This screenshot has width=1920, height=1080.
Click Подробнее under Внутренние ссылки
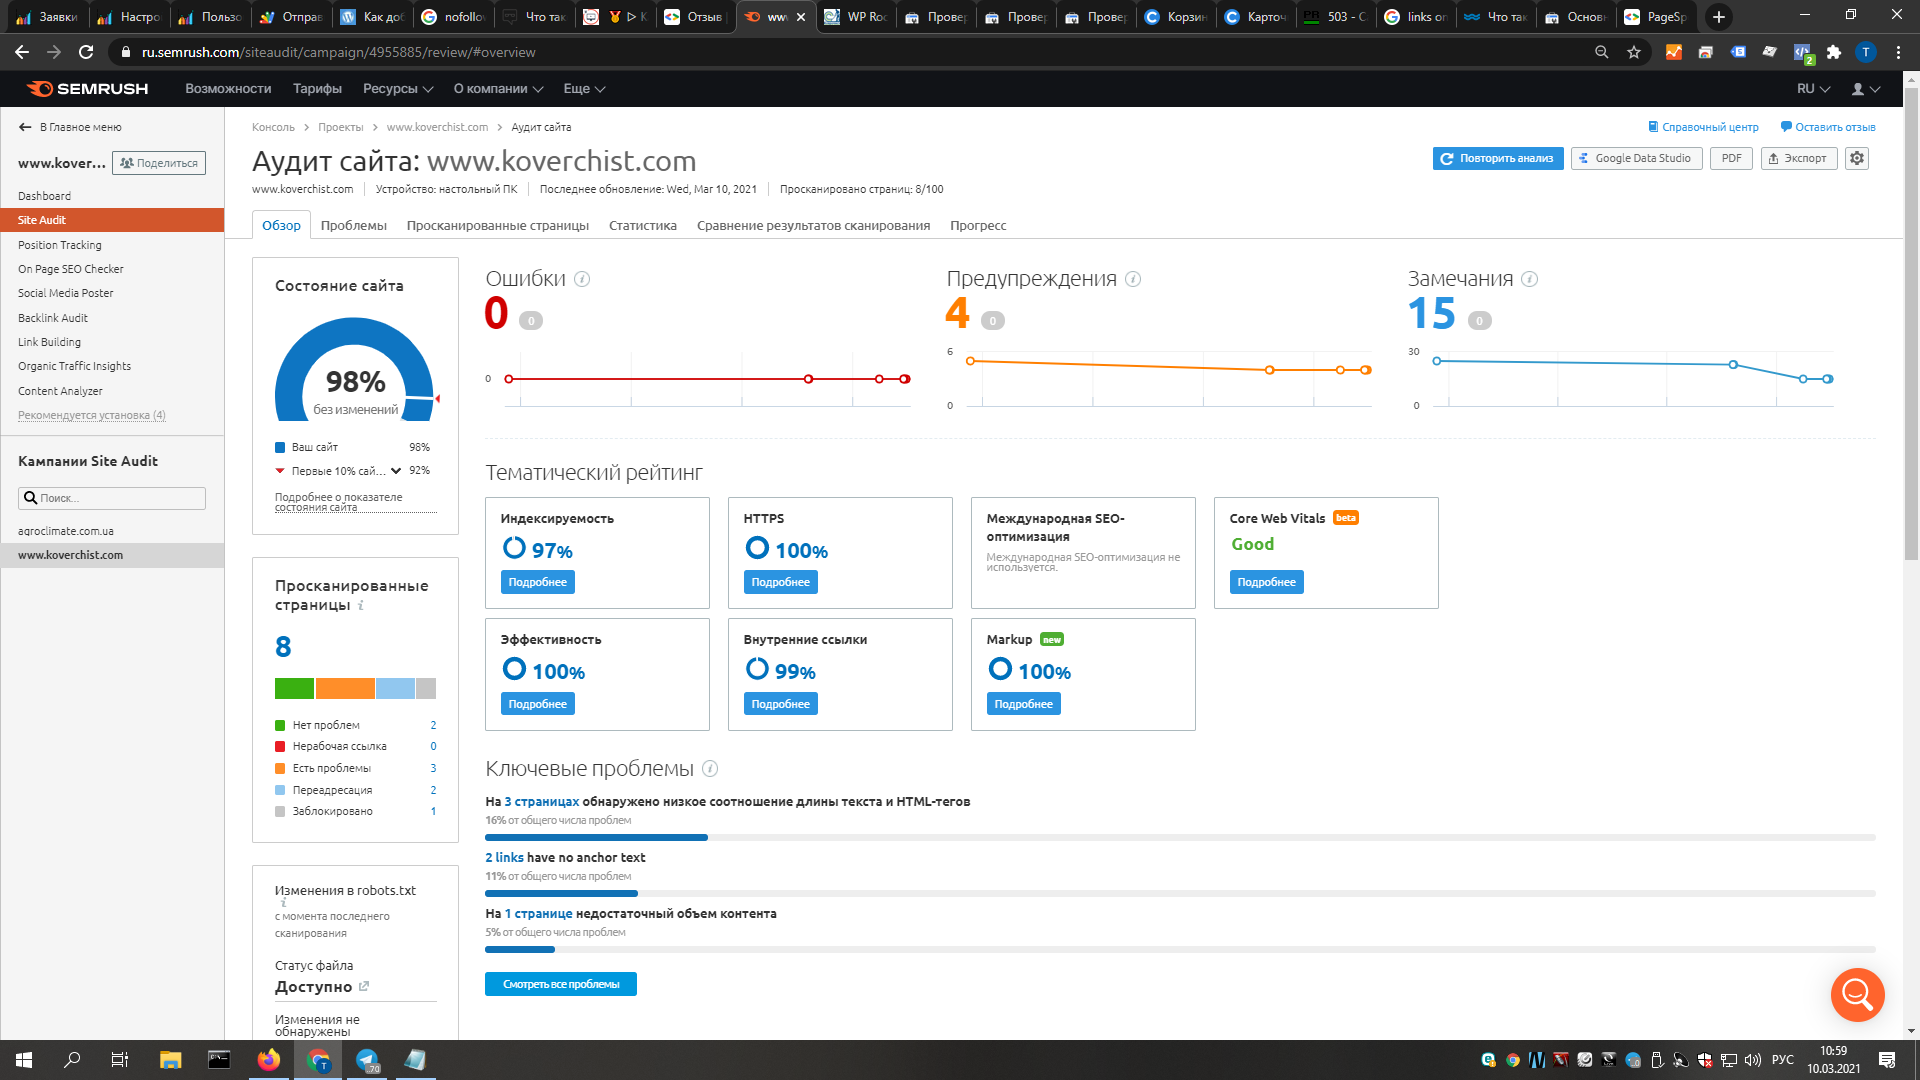point(780,704)
